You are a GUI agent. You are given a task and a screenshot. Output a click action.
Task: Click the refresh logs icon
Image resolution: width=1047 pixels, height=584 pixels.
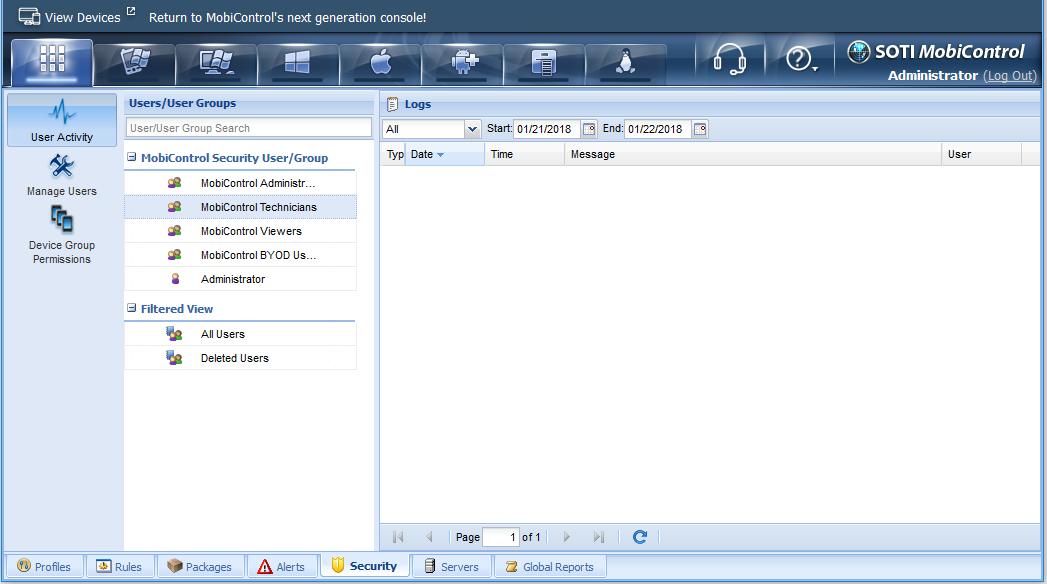click(x=640, y=537)
